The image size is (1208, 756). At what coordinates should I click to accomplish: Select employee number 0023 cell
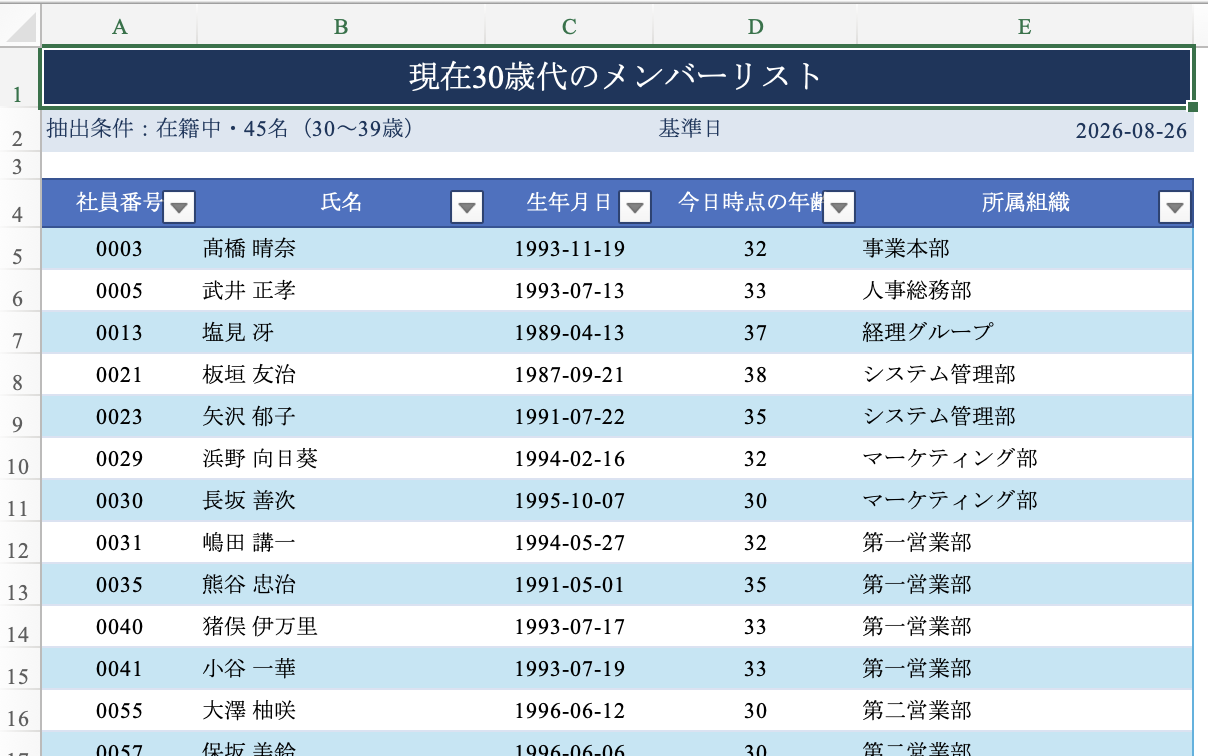coord(120,416)
